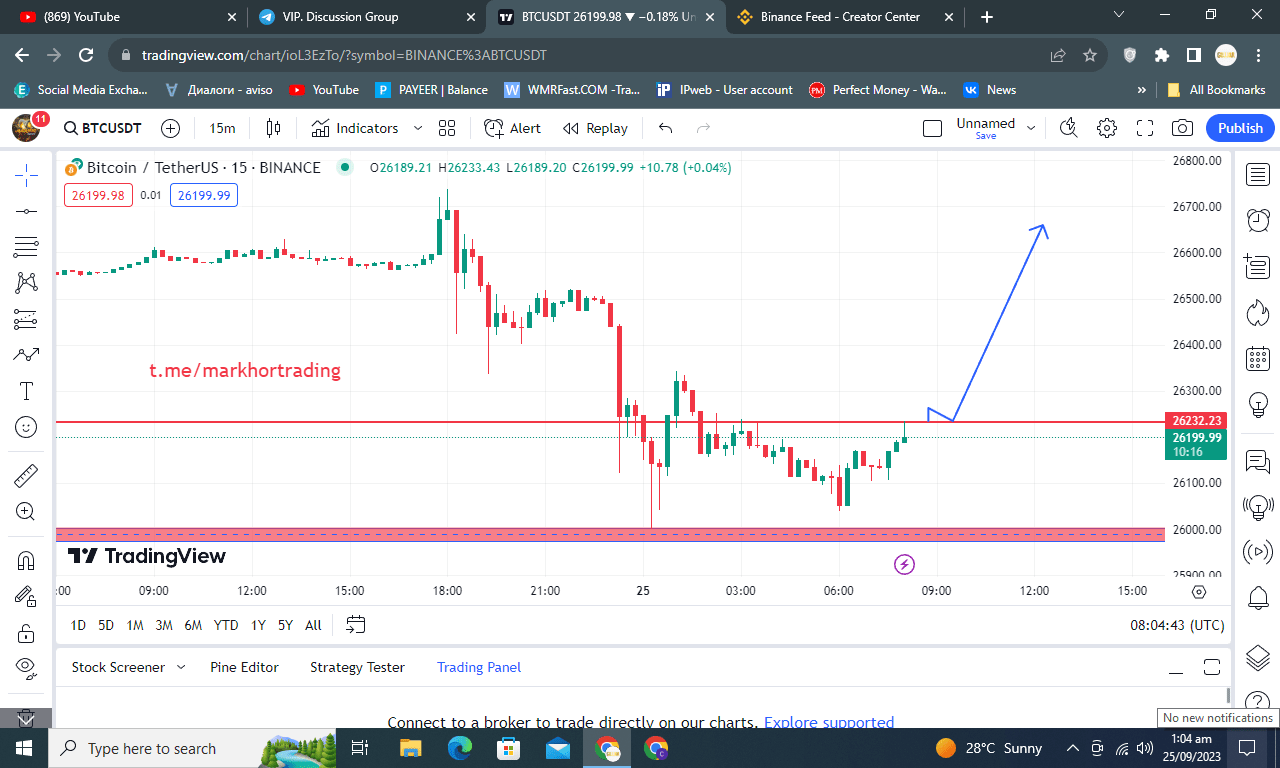Take a chart snapshot with camera icon
Viewport: 1280px width, 768px height.
(x=1182, y=128)
